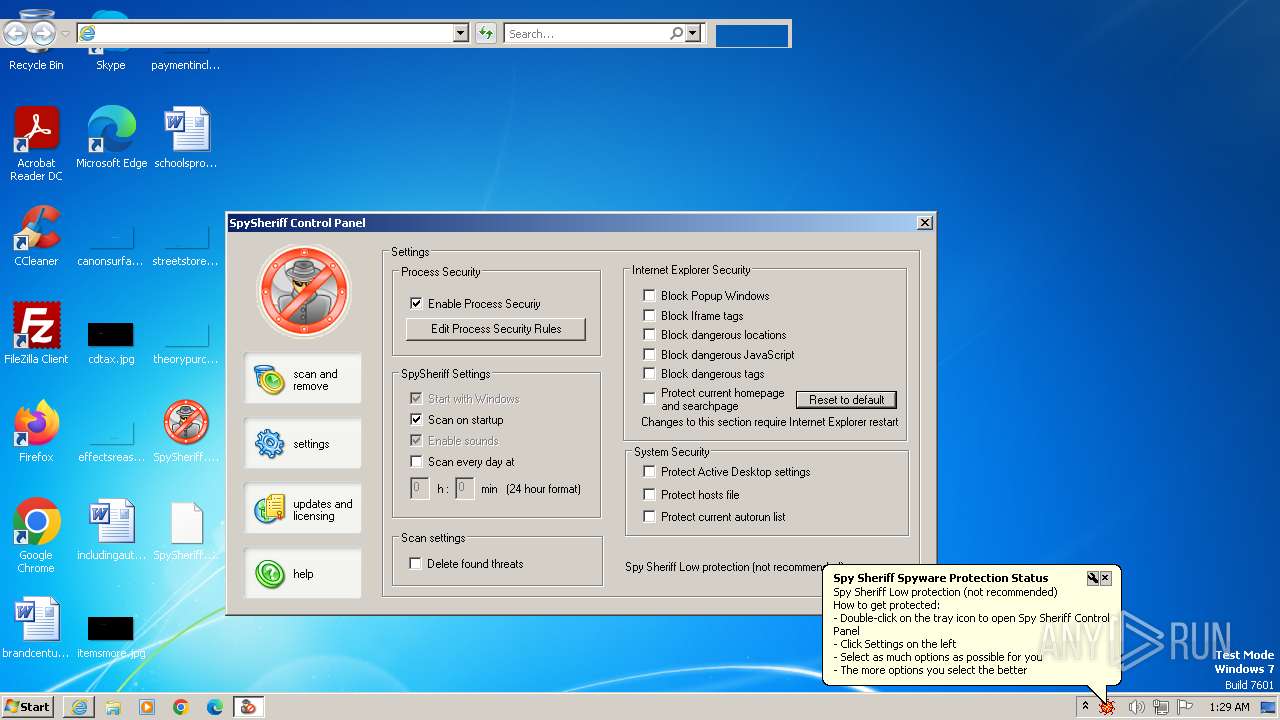The width and height of the screenshot is (1280, 720).
Task: Enable Block dangerous JavaScript checkbox
Action: coord(649,354)
